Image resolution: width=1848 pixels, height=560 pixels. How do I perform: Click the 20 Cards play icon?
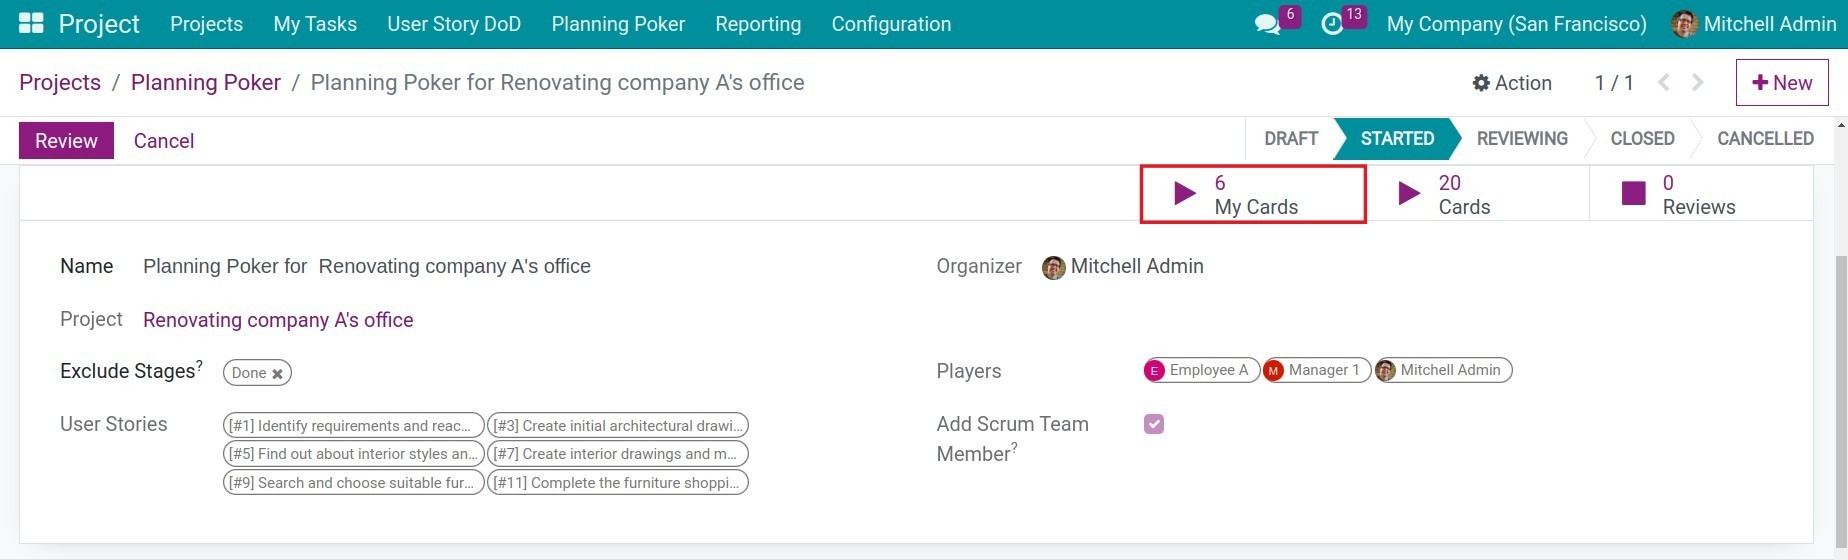click(1408, 193)
